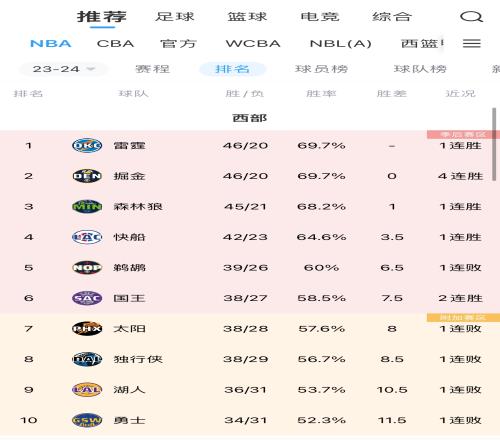
Task: Tap the GSW Warriors team logo
Action: pyautogui.click(x=87, y=420)
